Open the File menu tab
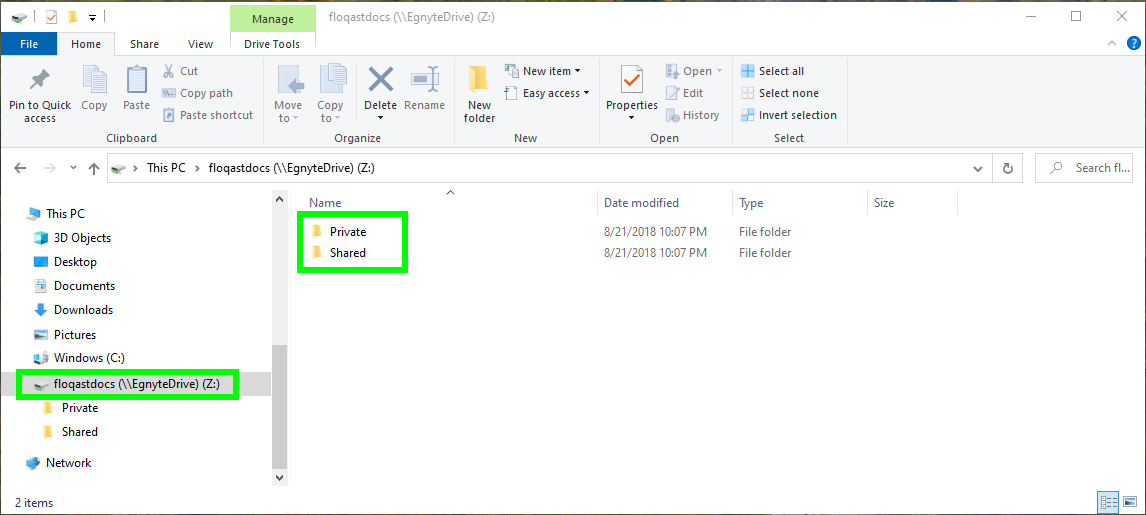 tap(29, 44)
